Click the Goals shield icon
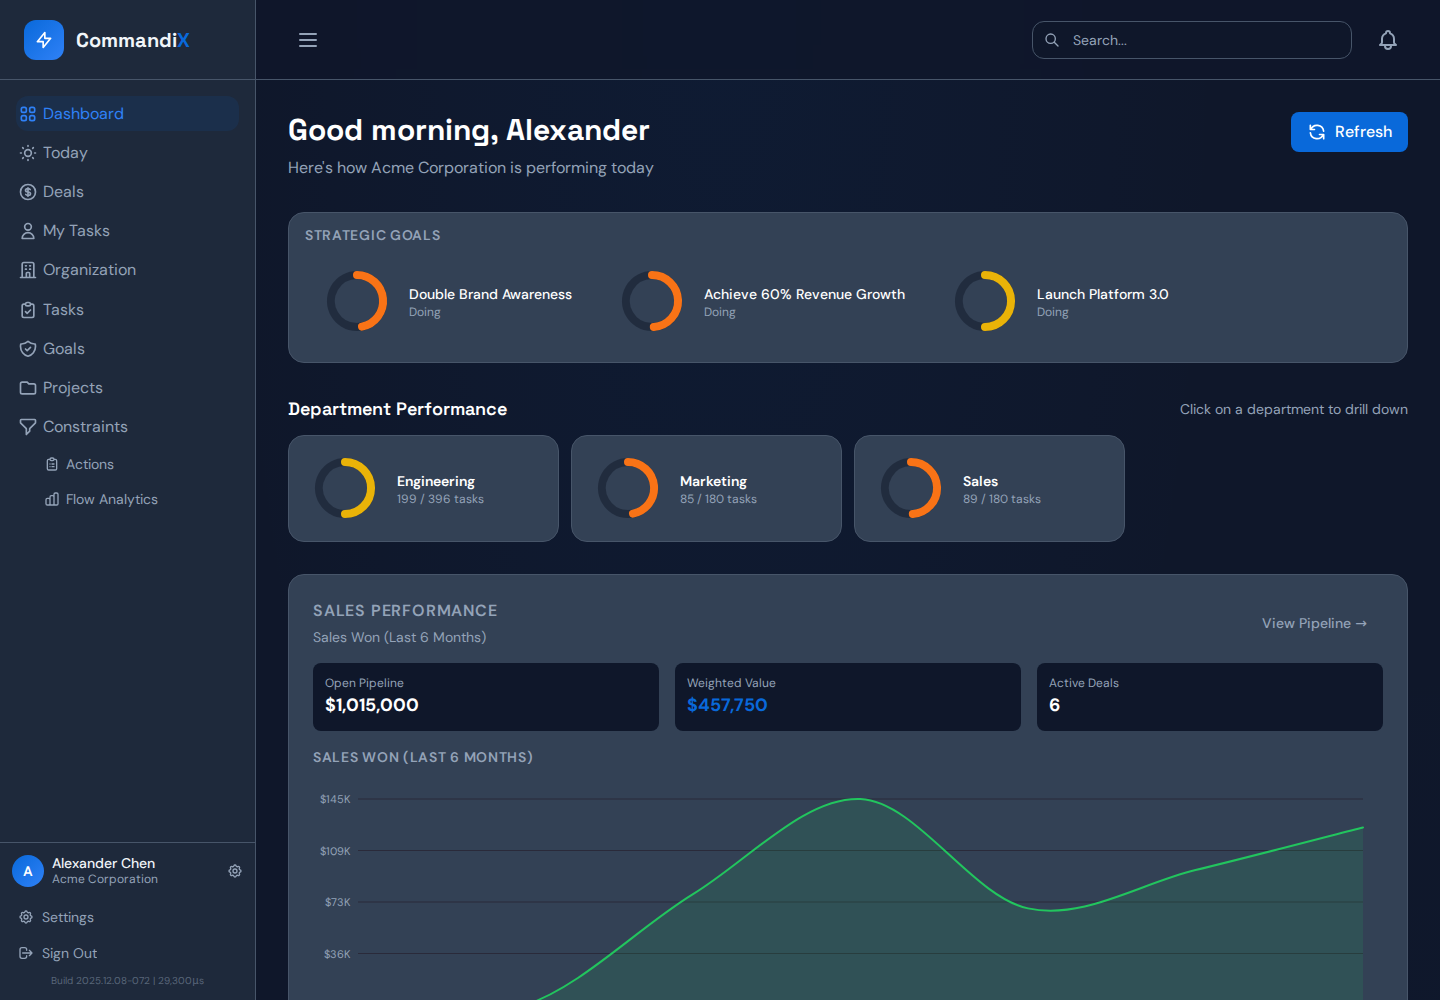The width and height of the screenshot is (1440, 1000). click(28, 349)
